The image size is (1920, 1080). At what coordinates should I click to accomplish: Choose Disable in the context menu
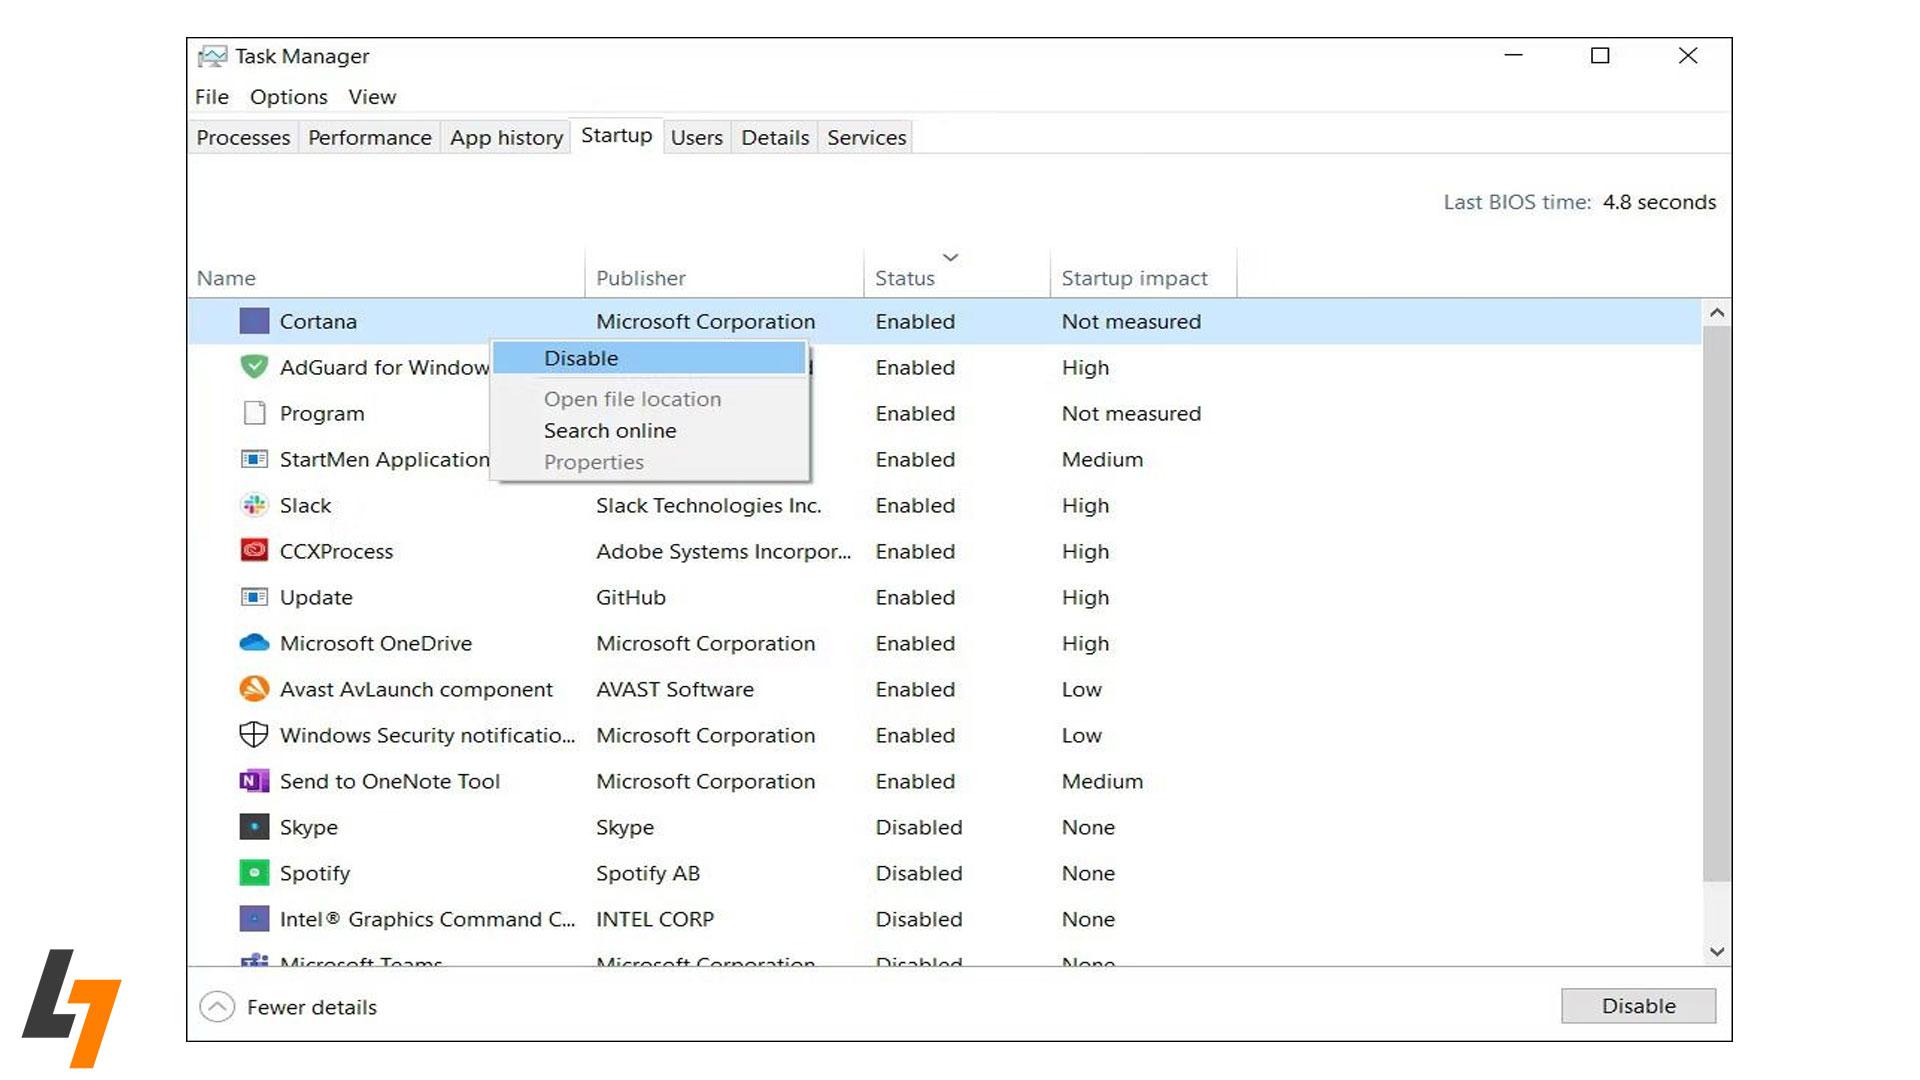tap(581, 358)
